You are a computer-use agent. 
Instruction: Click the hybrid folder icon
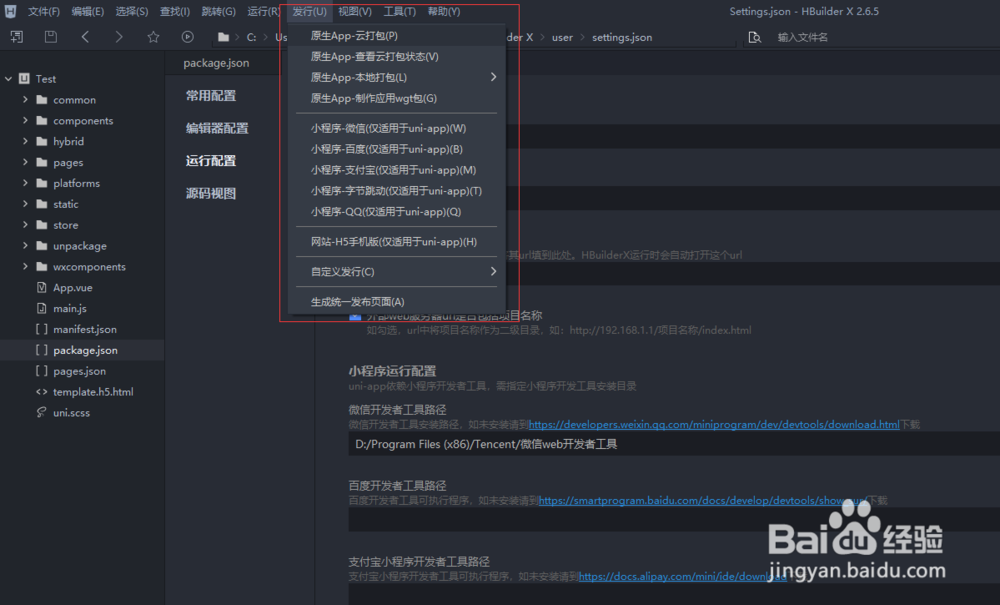click(42, 141)
